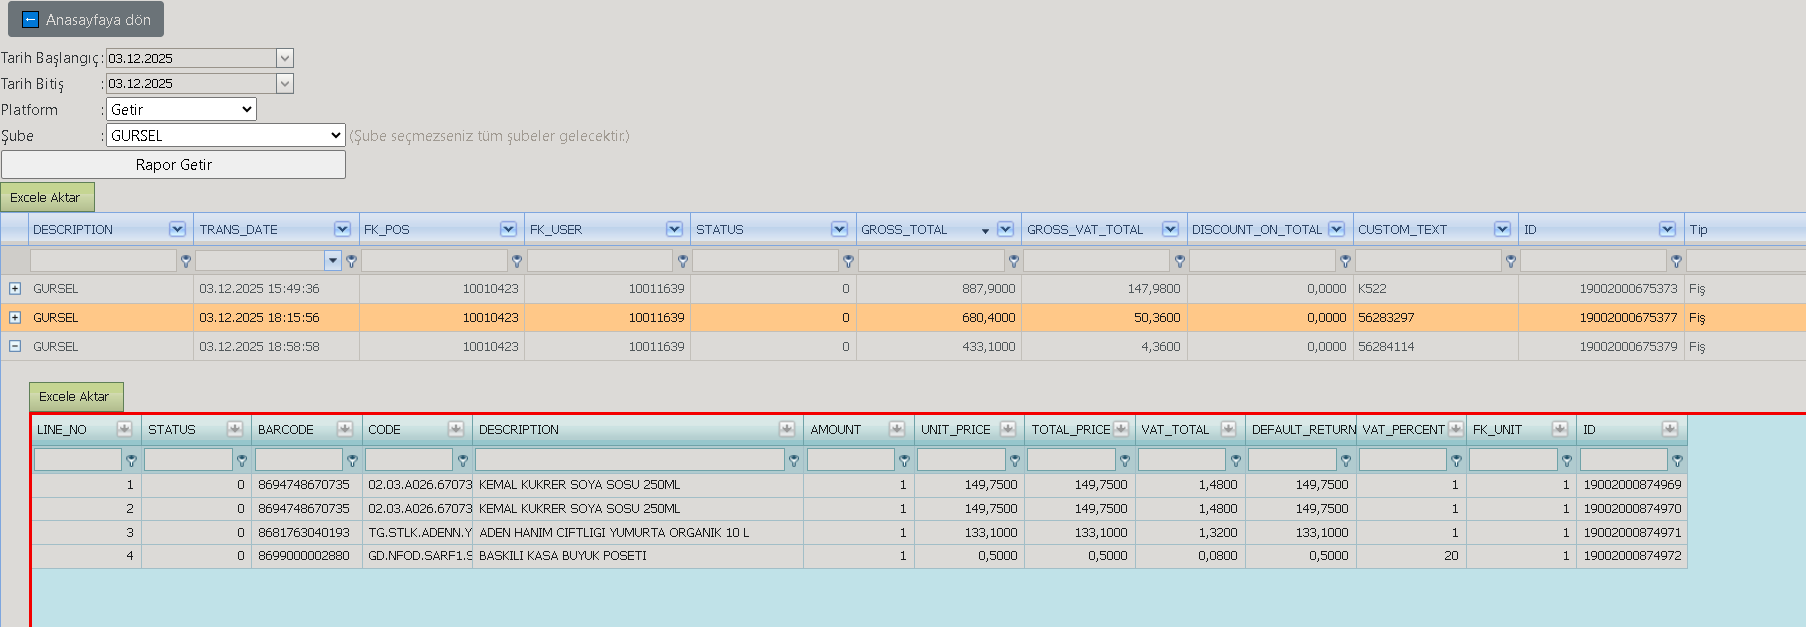Open the Şube dropdown showing GURSEL
This screenshot has height=627, width=1806.
[x=226, y=135]
